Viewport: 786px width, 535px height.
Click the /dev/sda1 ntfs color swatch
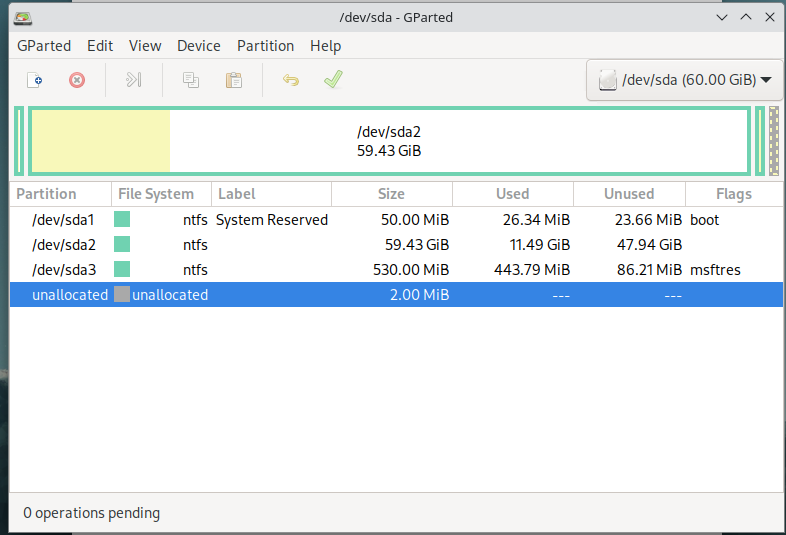(122, 219)
